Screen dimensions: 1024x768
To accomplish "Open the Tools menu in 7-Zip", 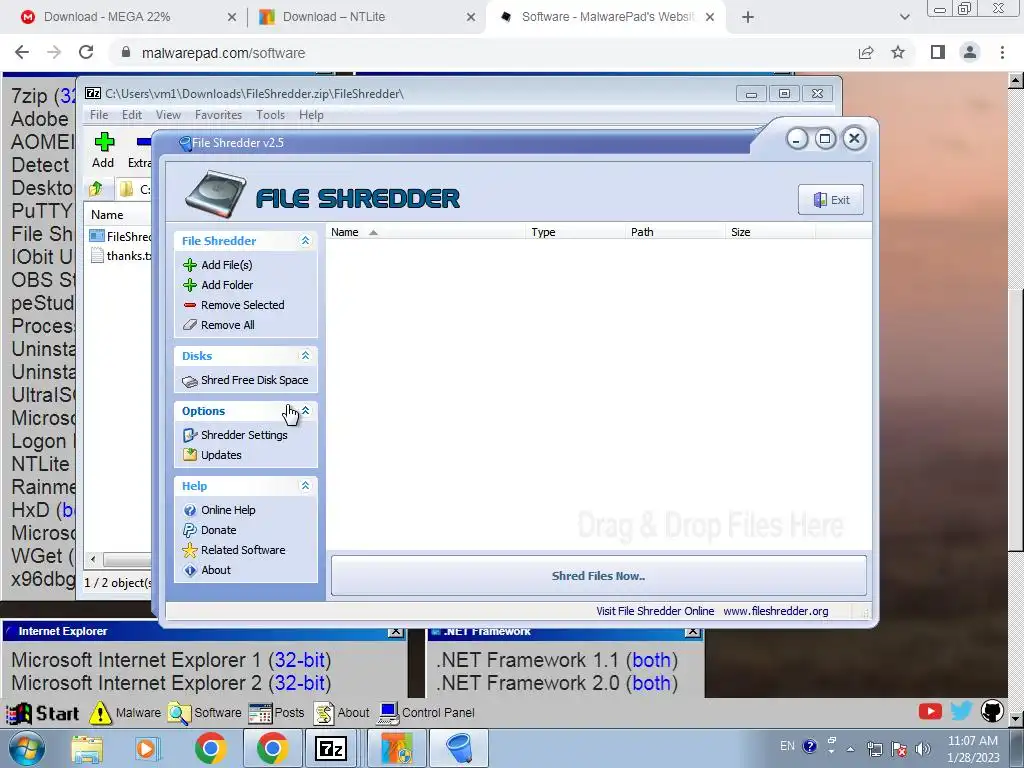I will coord(270,115).
